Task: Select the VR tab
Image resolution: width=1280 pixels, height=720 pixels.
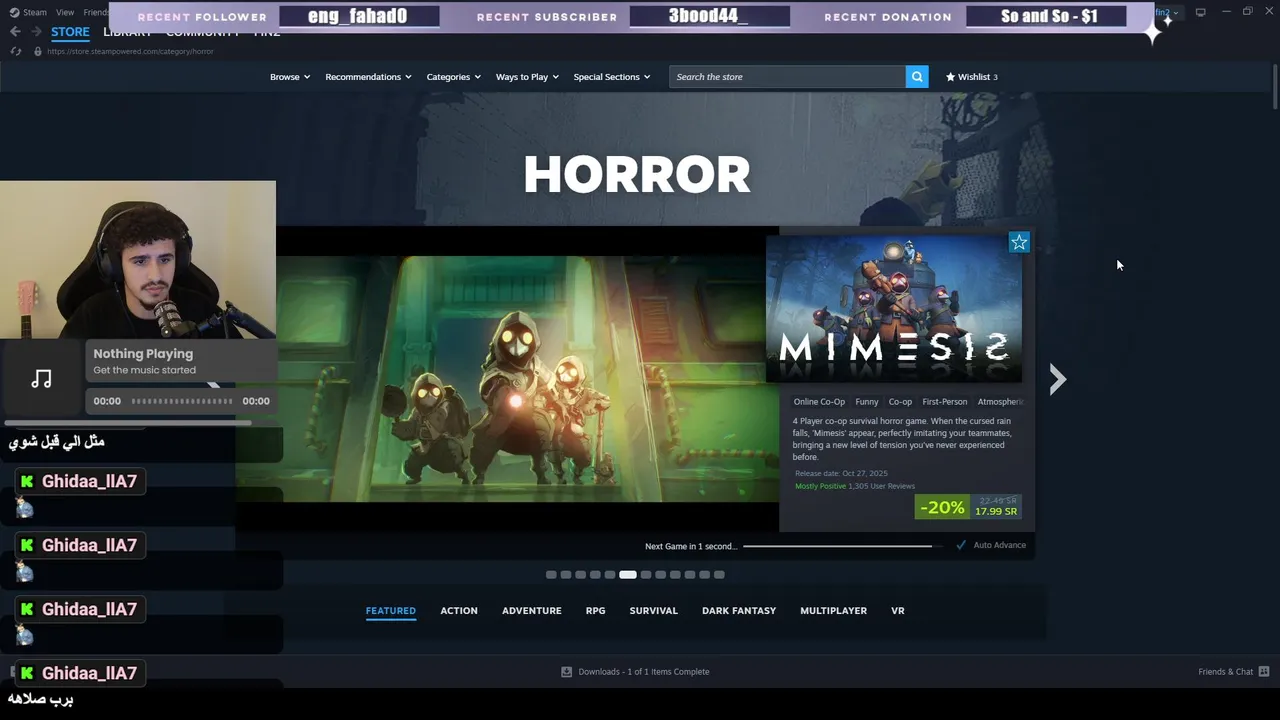Action: click(x=898, y=611)
